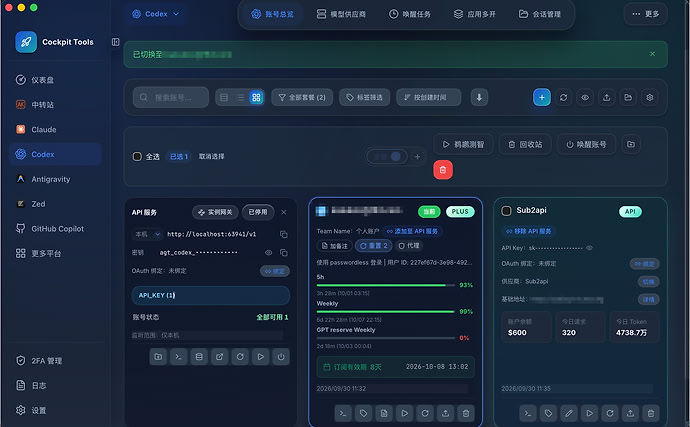Reveal Sub2api API Key with eye icon
The width and height of the screenshot is (690, 427).
tap(589, 248)
